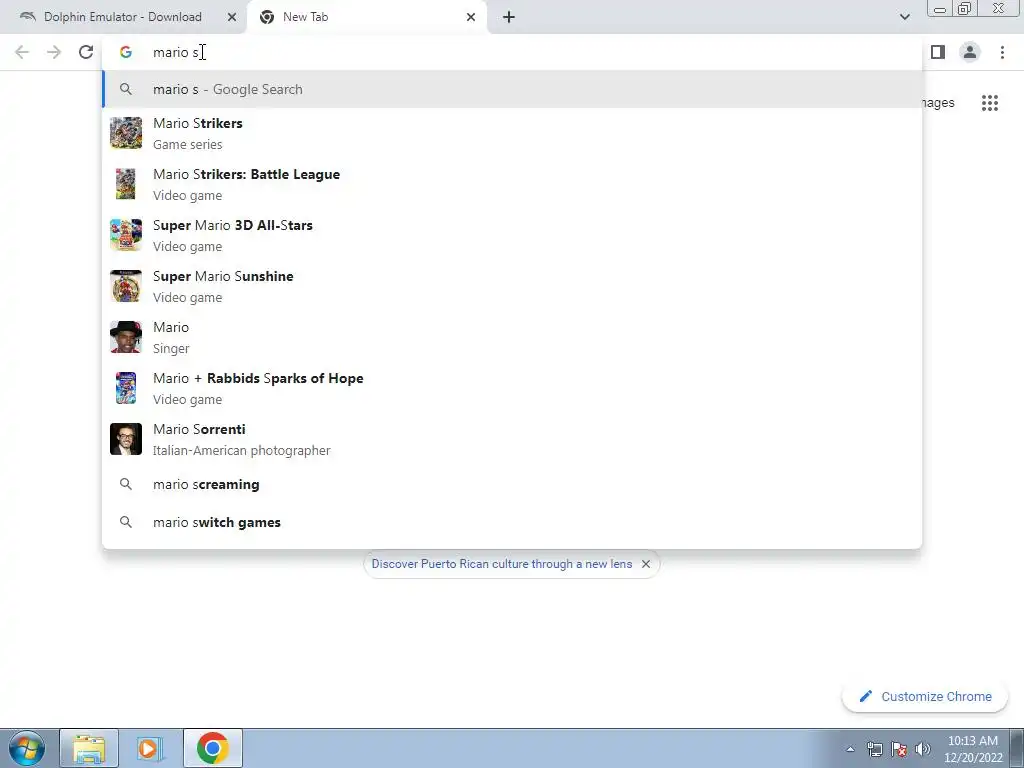Click magnifier icon beside 'mario s - Google Search'
Image resolution: width=1024 pixels, height=768 pixels.
[126, 89]
